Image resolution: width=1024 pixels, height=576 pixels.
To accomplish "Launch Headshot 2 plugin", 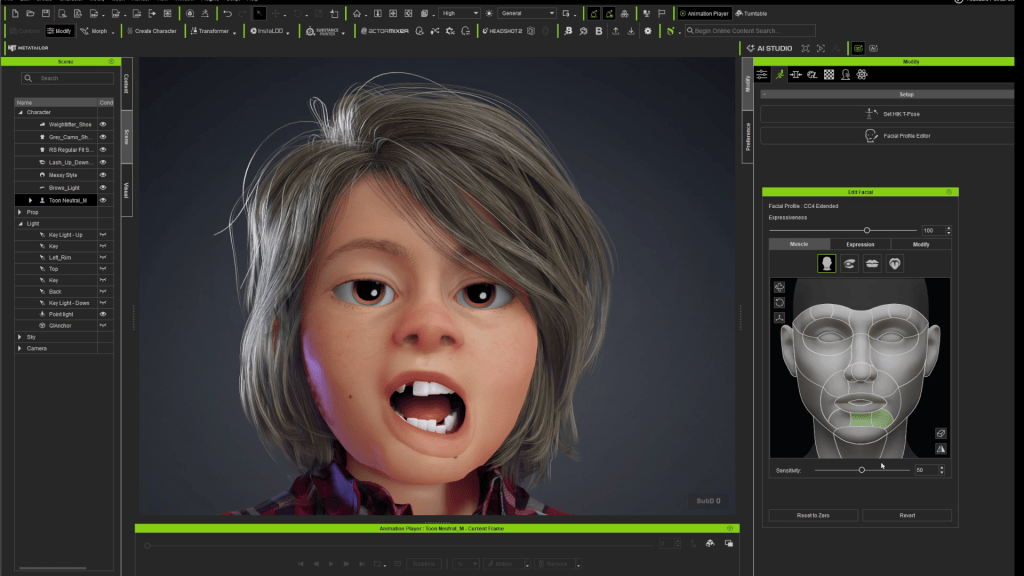I will 502,31.
